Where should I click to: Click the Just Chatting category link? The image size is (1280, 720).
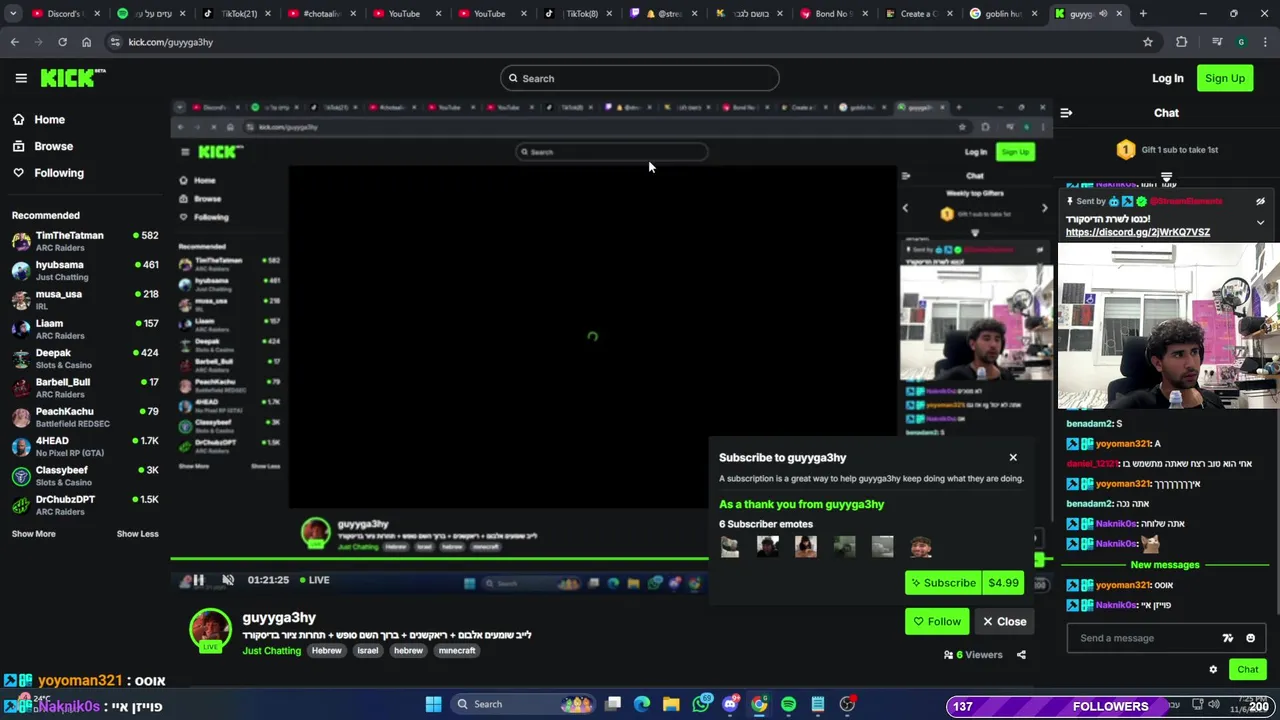pyautogui.click(x=271, y=651)
